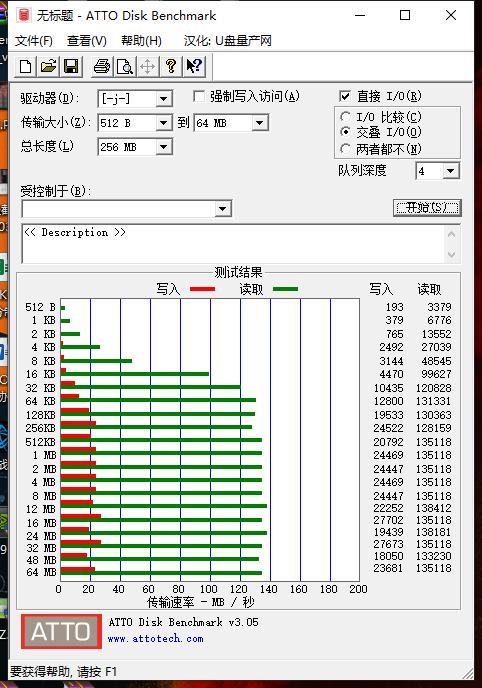The width and height of the screenshot is (482, 688).
Task: Open 队列深度 queue depth 4 dropdown
Action: coord(450,171)
